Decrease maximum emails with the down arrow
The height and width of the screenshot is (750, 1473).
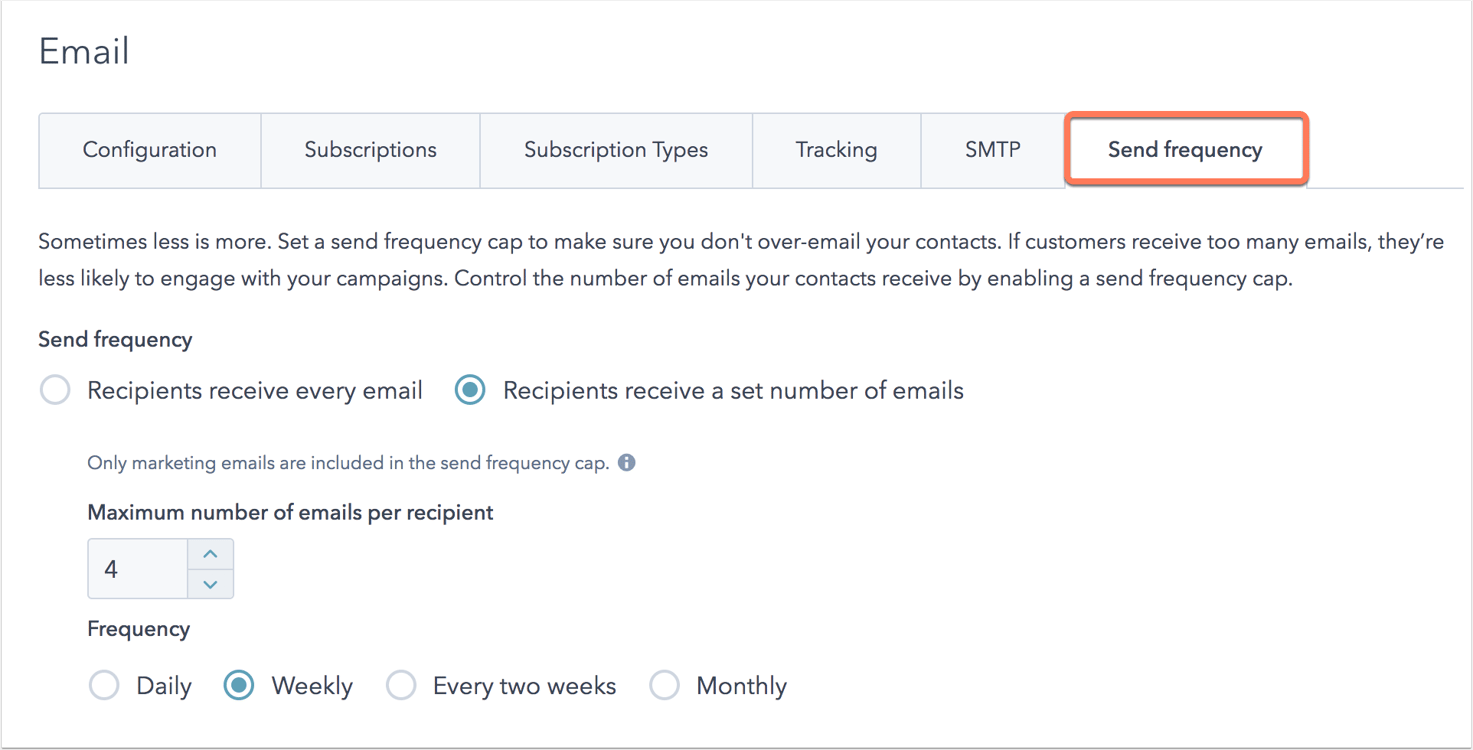[x=210, y=584]
